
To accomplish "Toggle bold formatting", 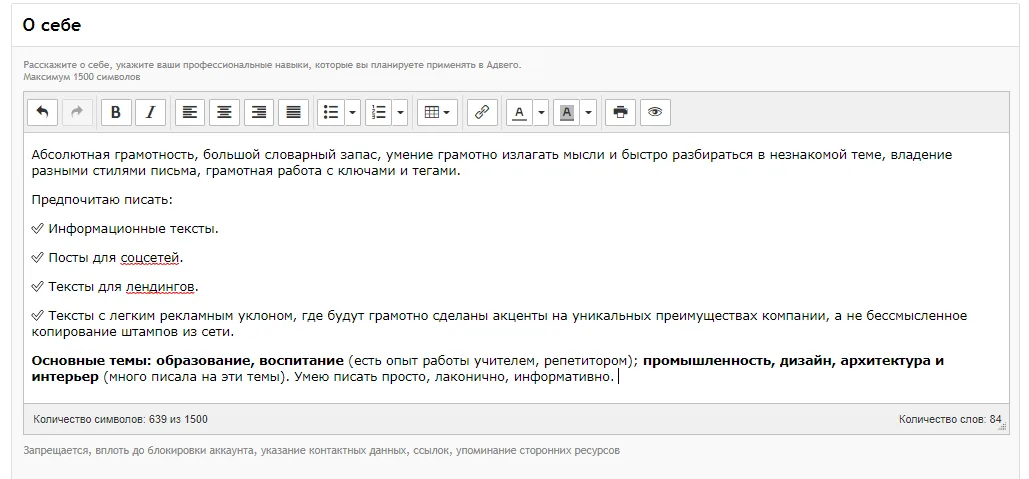I will (x=116, y=112).
